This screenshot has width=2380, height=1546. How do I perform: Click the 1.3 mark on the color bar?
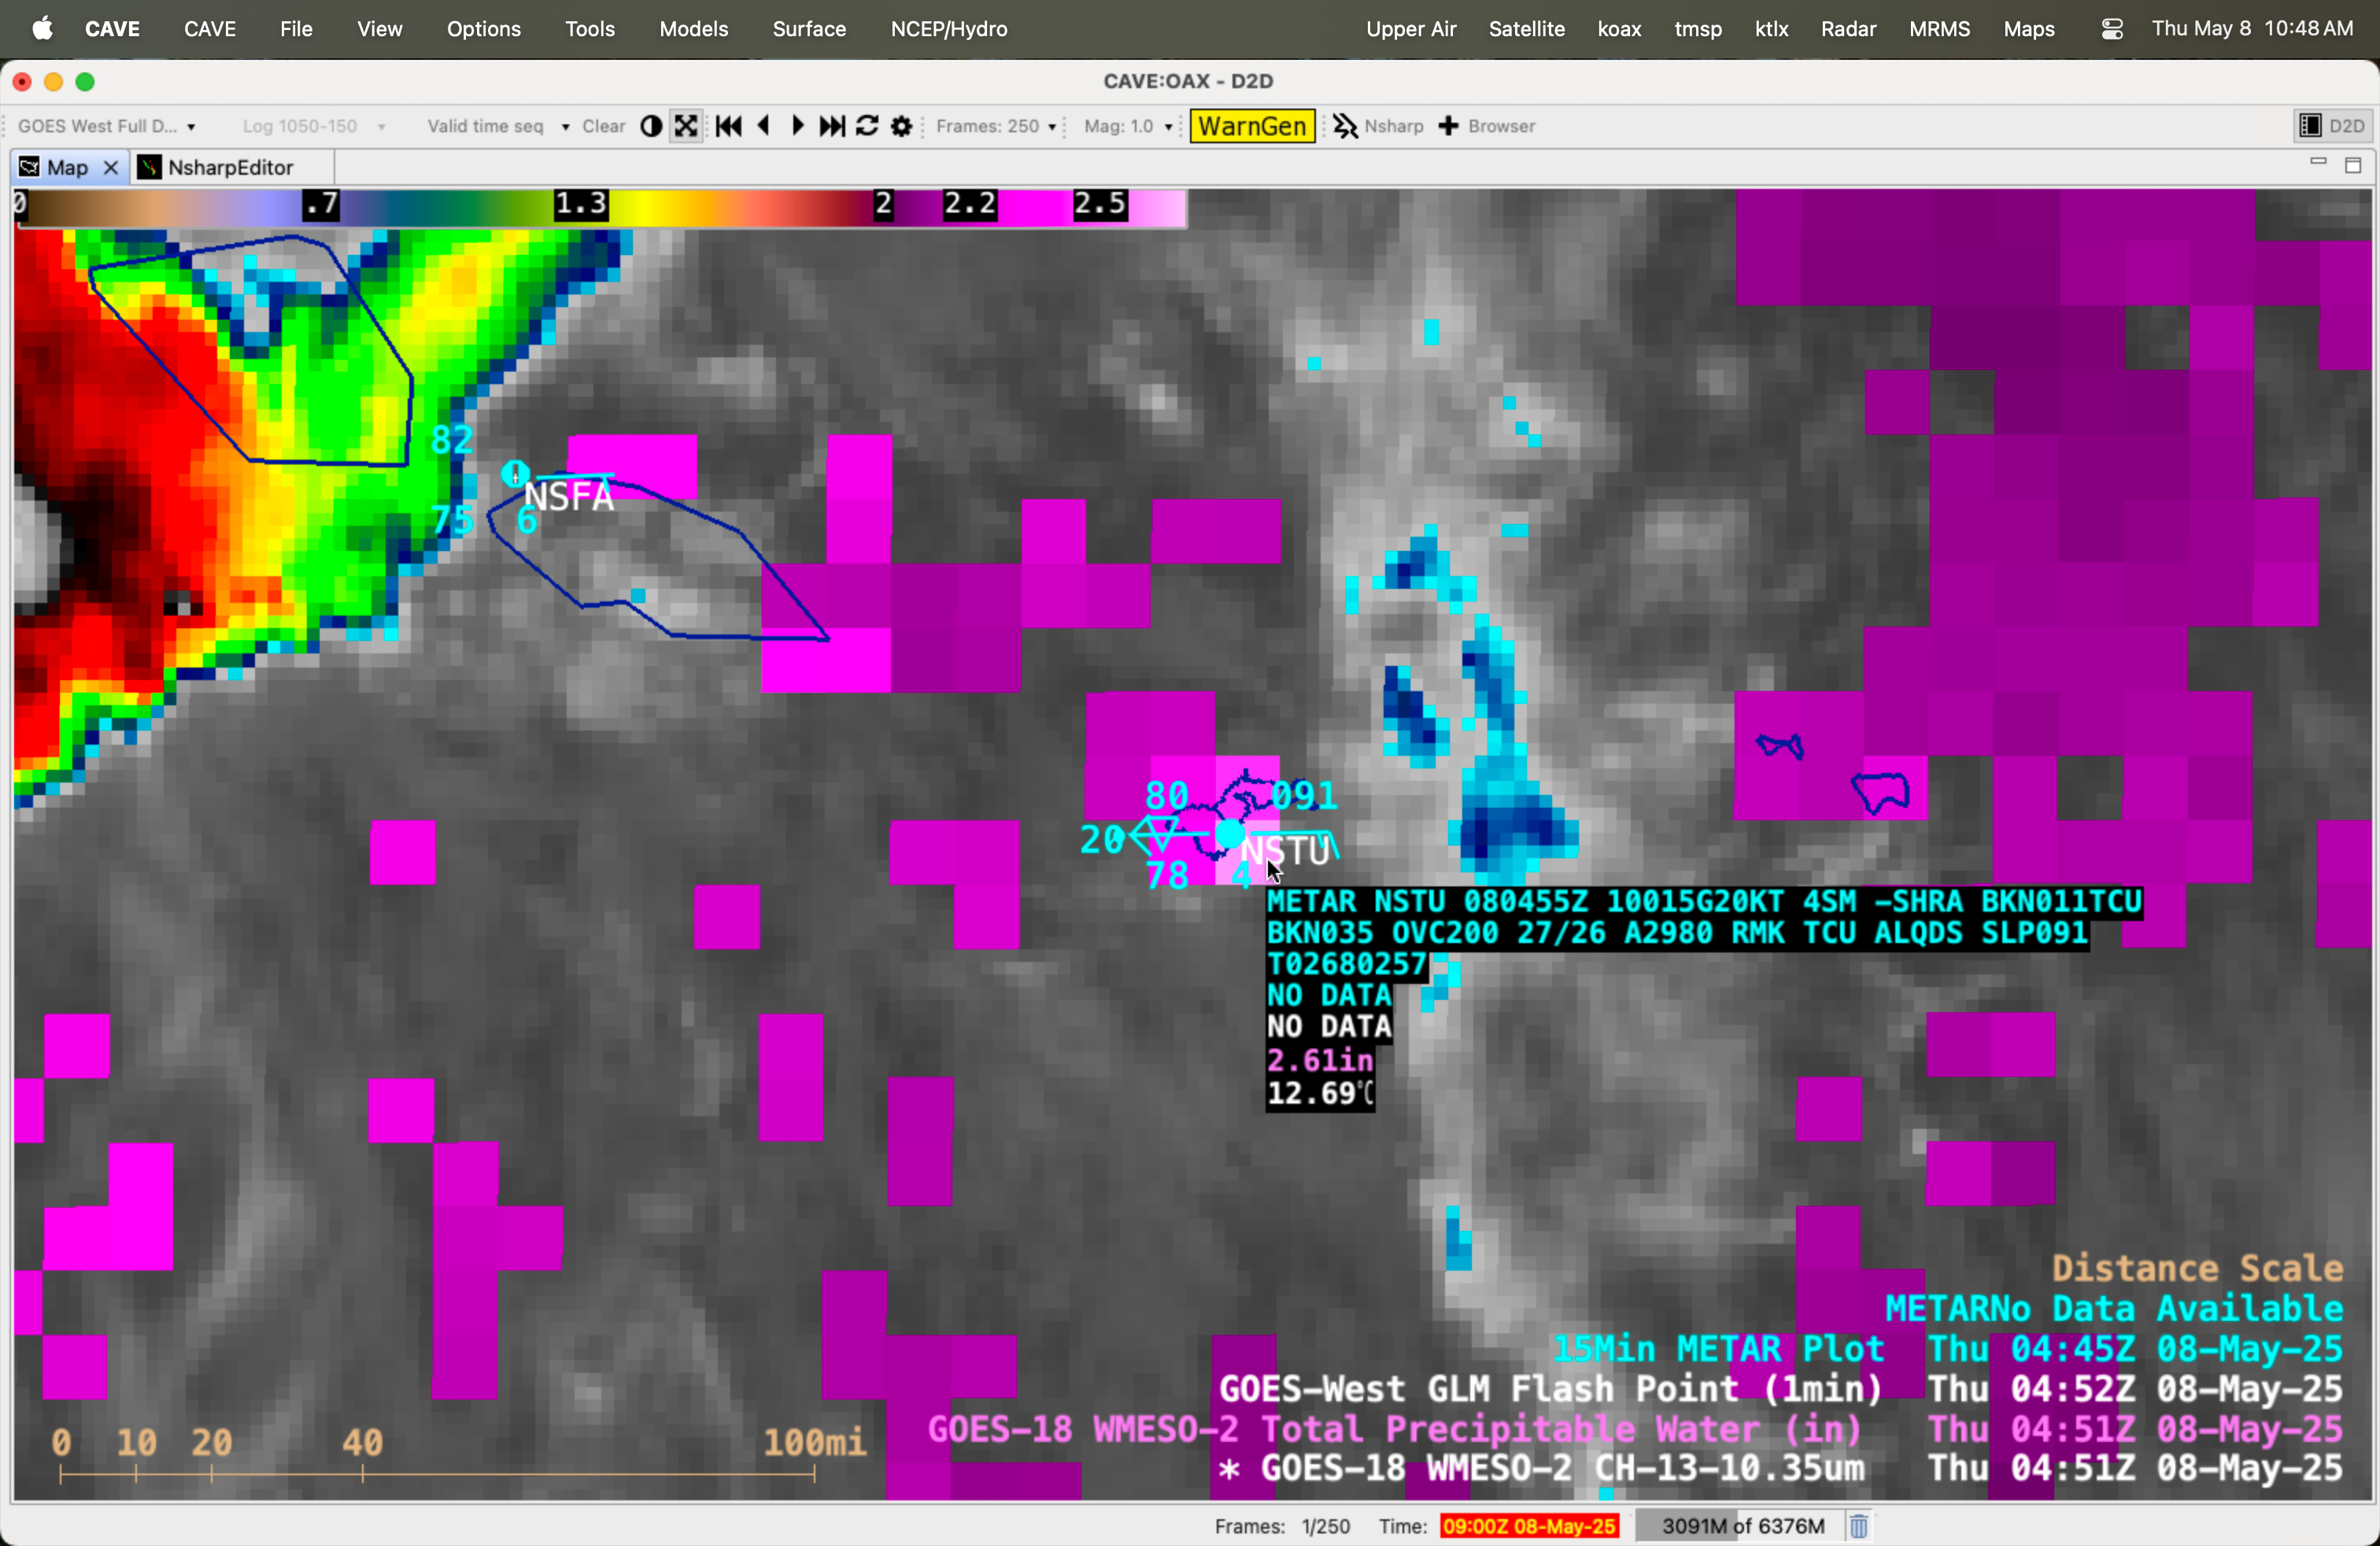tap(581, 205)
